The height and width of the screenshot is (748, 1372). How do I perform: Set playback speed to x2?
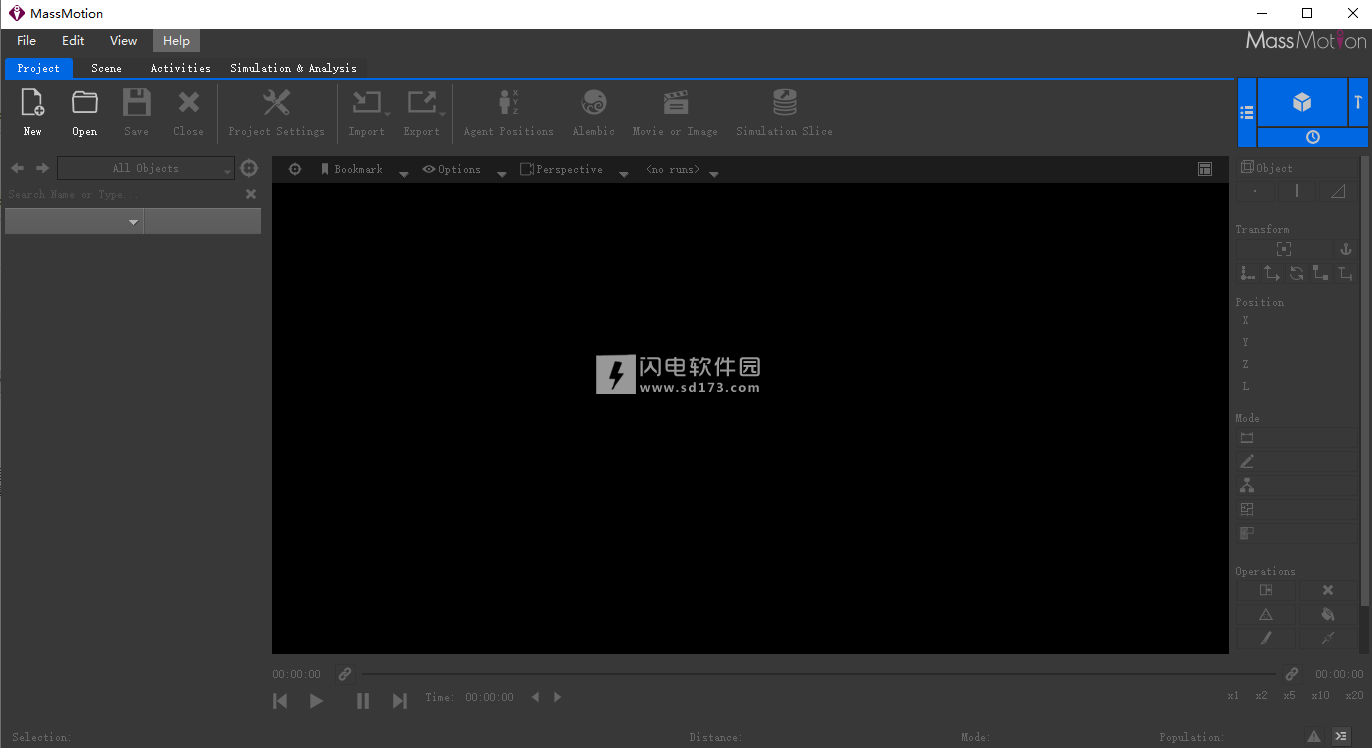1261,696
